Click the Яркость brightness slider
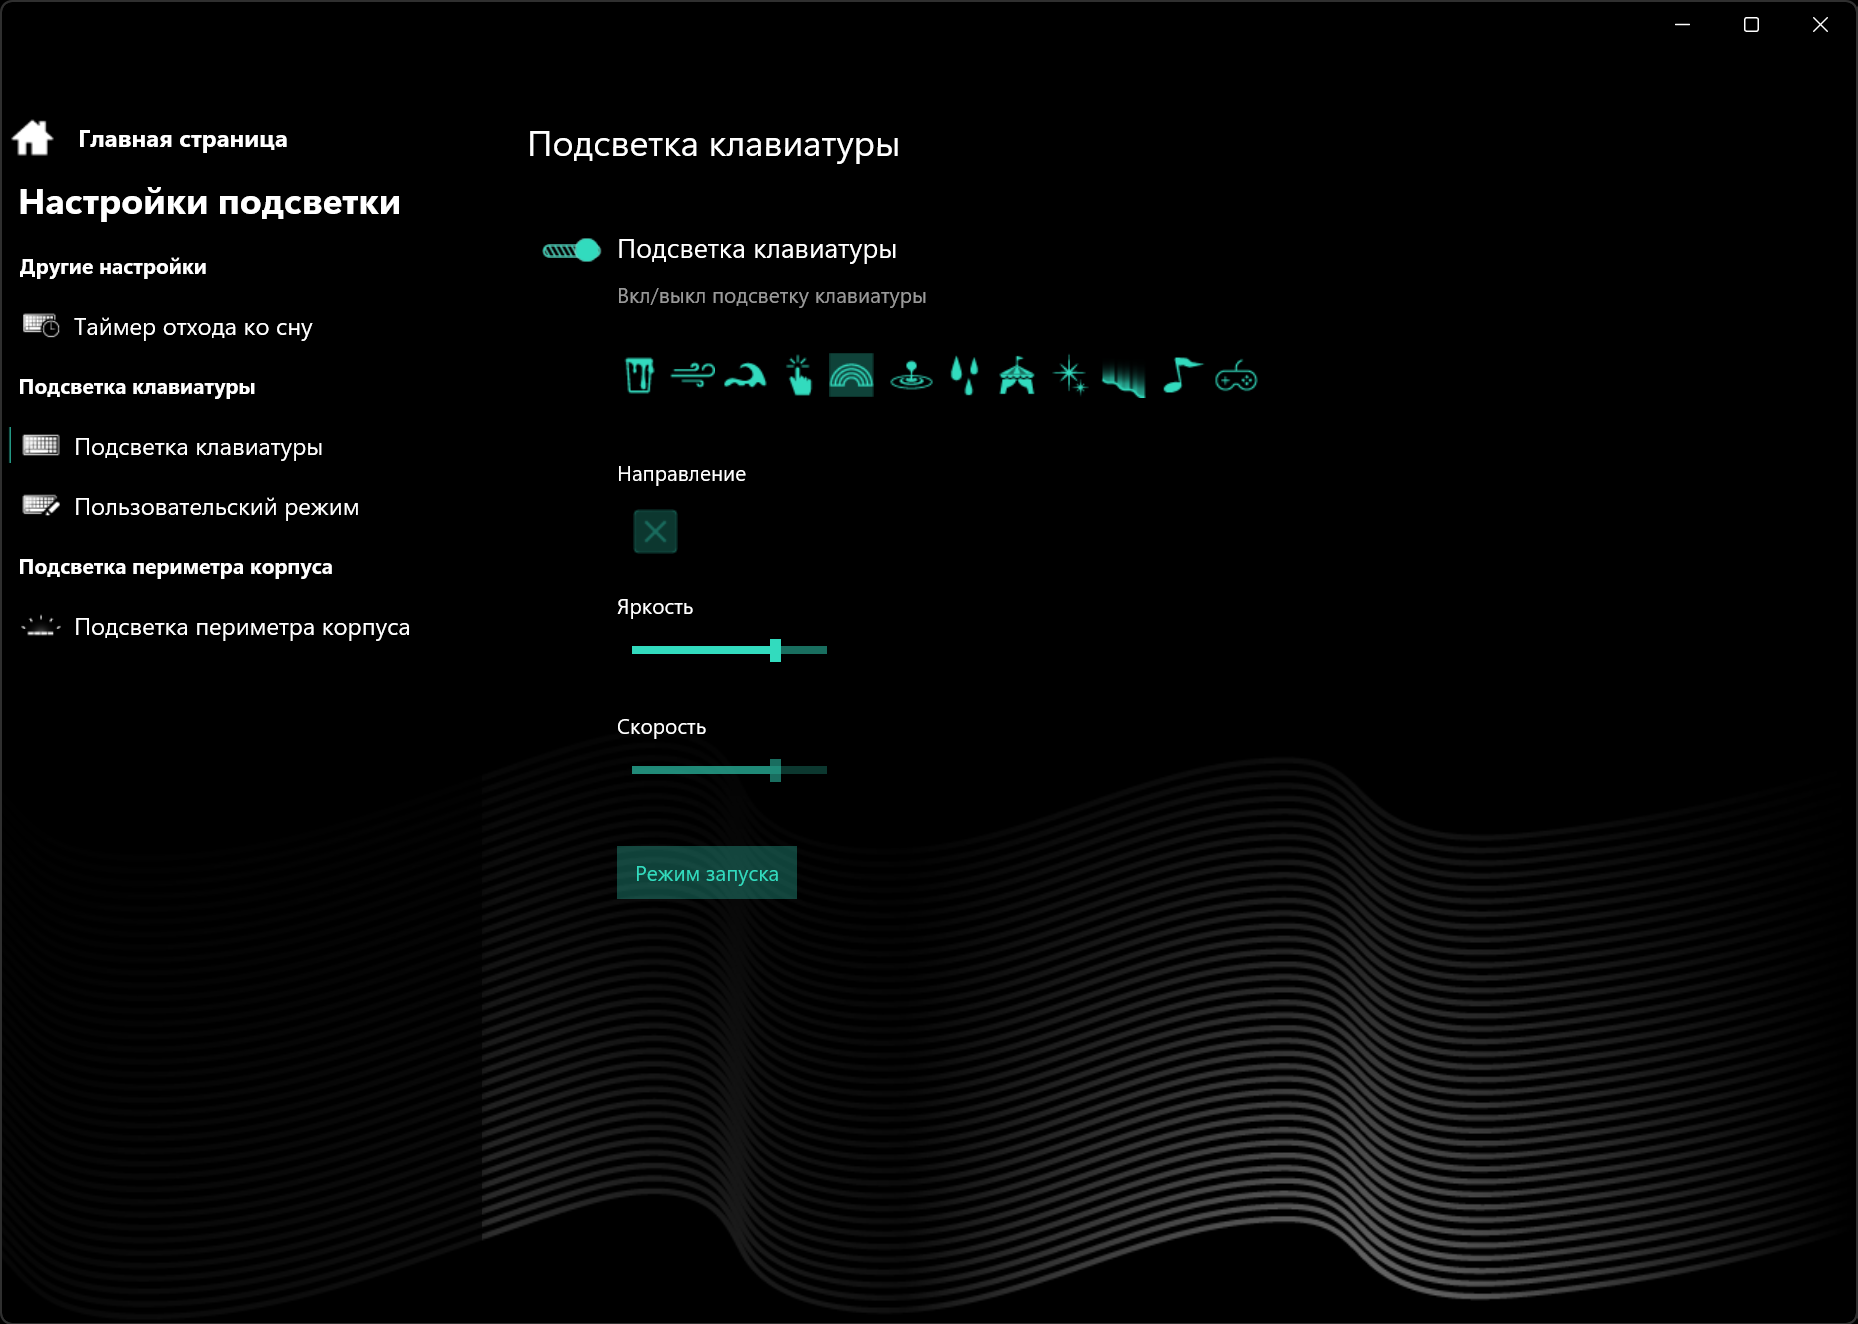This screenshot has height=1324, width=1858. pos(729,650)
